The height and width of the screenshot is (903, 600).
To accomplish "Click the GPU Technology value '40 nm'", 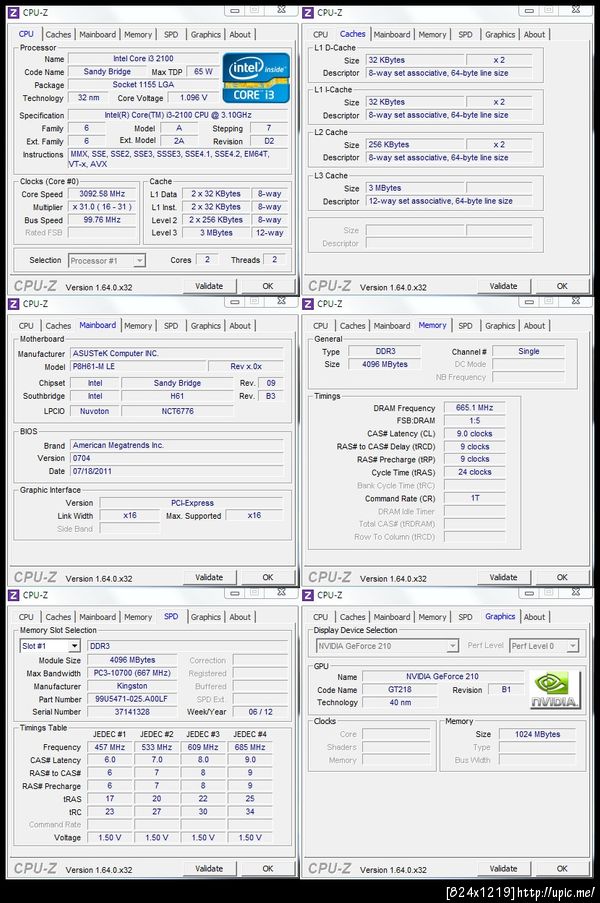I will point(400,703).
